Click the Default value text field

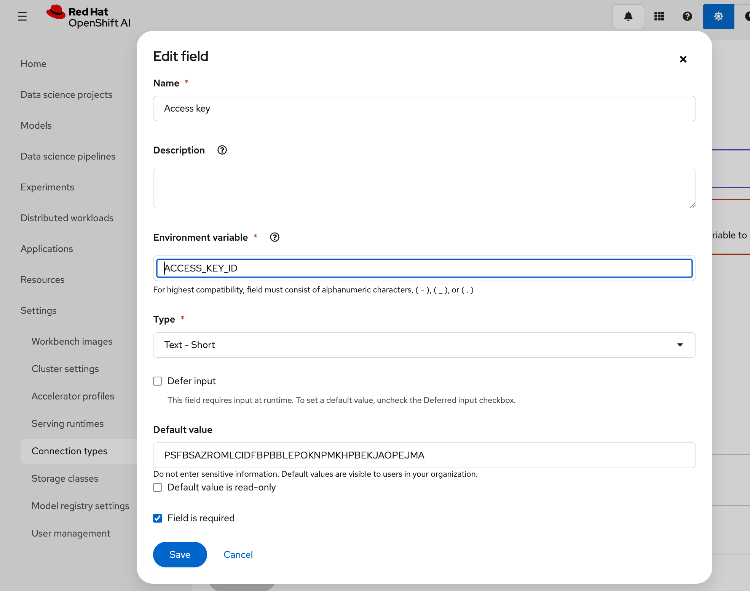tap(424, 455)
